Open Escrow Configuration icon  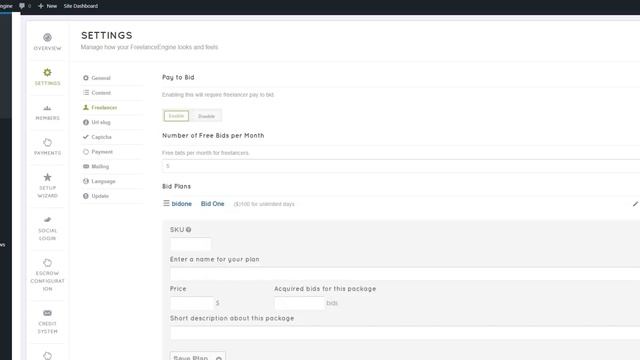point(47,262)
